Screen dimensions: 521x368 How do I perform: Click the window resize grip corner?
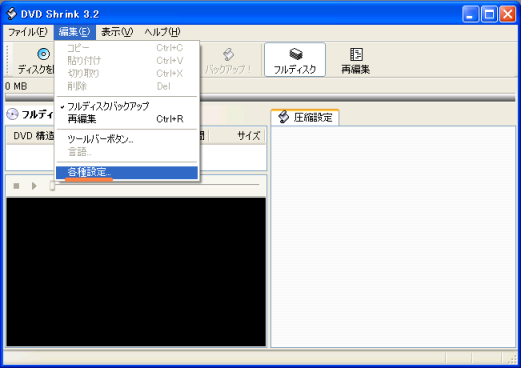(512, 359)
